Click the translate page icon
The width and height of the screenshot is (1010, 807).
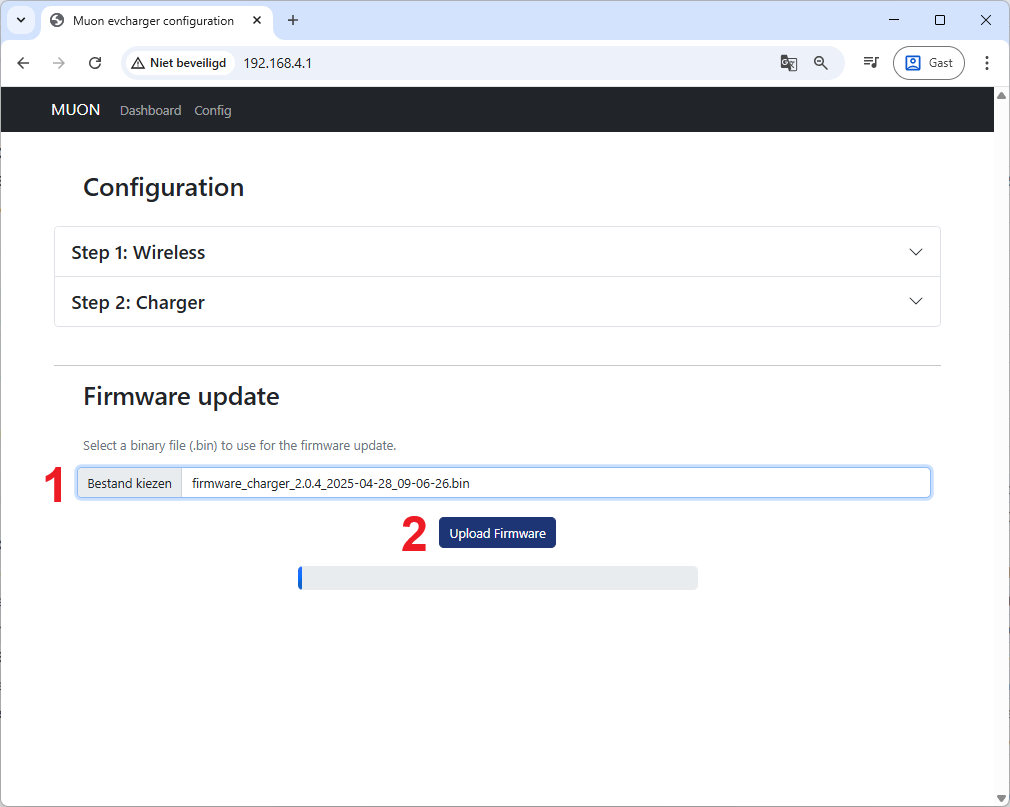click(789, 63)
